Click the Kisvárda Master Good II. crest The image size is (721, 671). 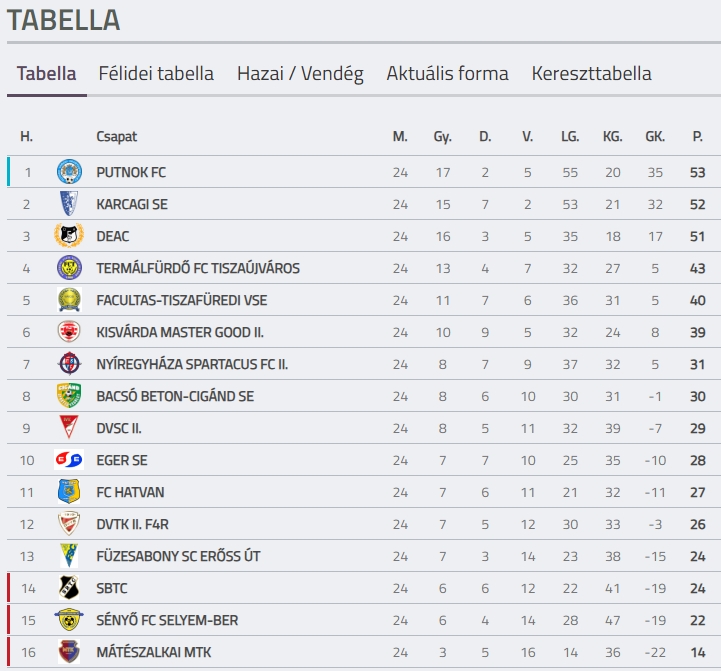pos(69,332)
